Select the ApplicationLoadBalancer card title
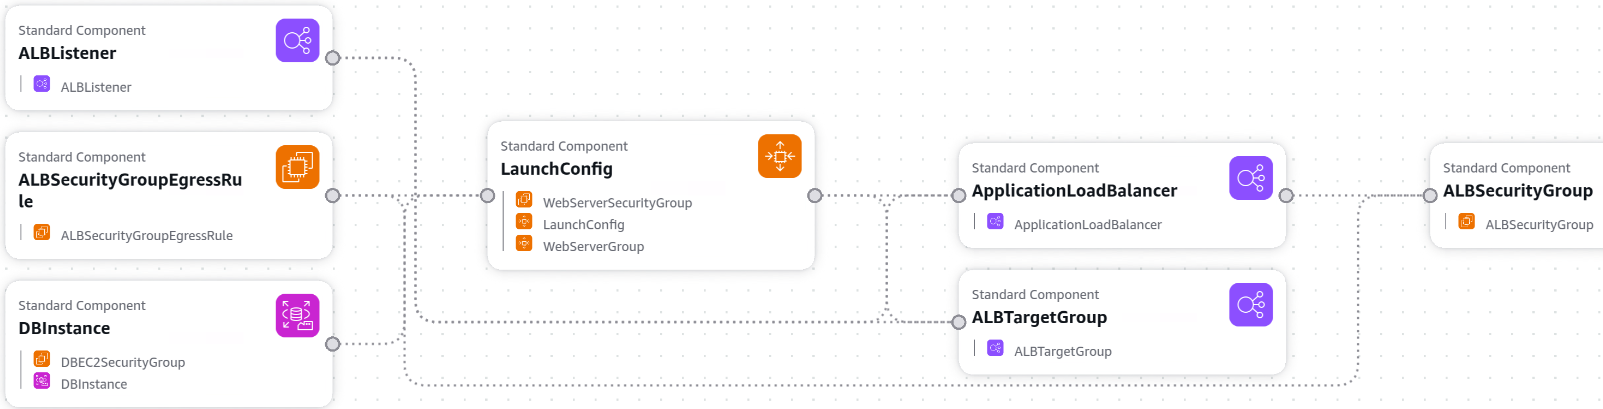Image resolution: width=1603 pixels, height=409 pixels. click(x=1075, y=191)
